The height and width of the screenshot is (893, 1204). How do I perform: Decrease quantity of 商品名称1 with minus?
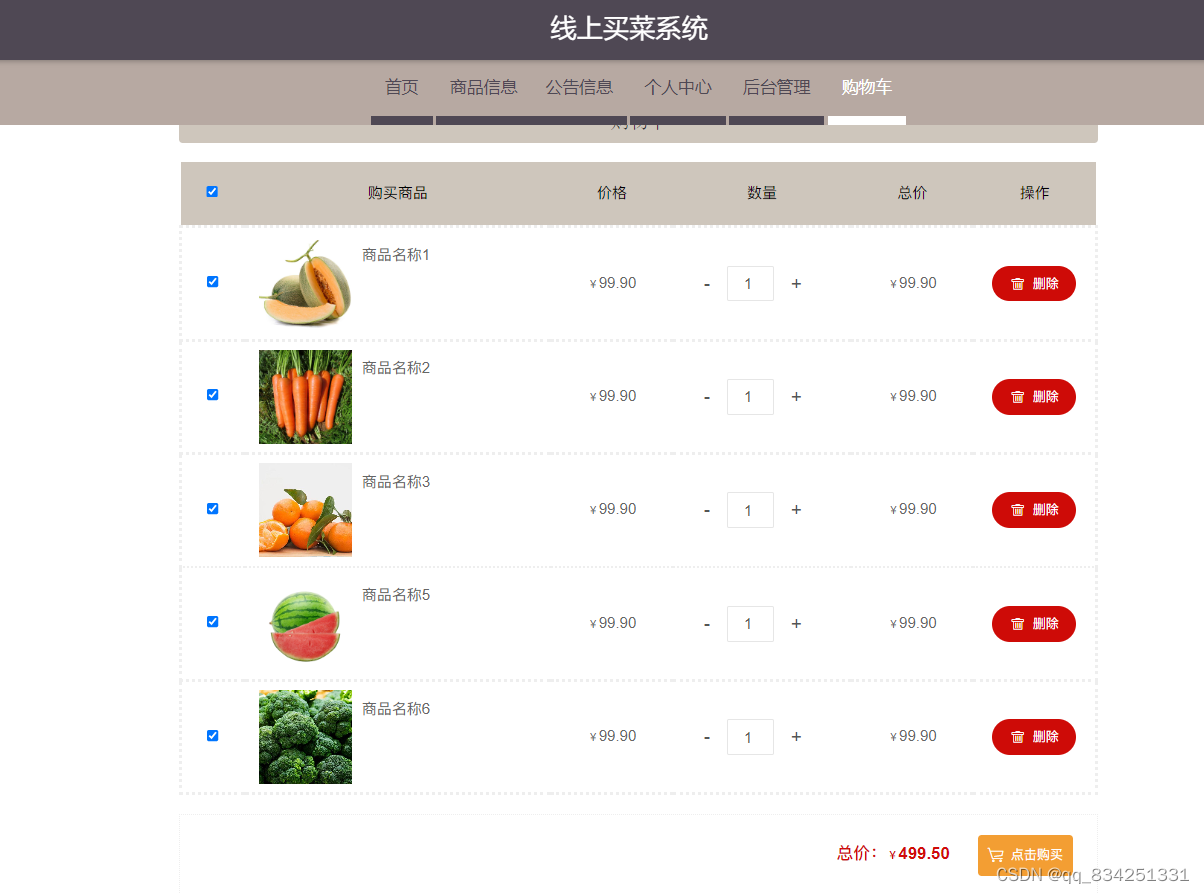pyautogui.click(x=707, y=284)
